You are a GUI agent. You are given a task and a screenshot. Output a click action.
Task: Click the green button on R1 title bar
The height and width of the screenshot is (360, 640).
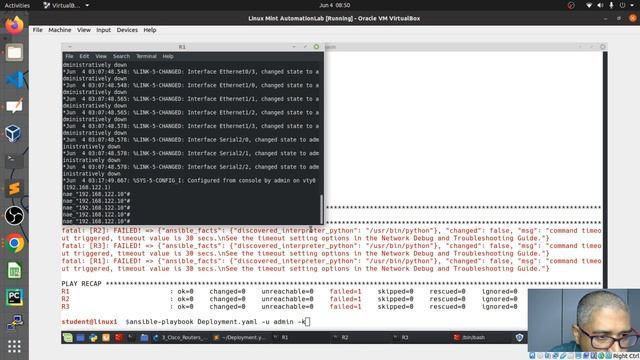click(x=316, y=47)
